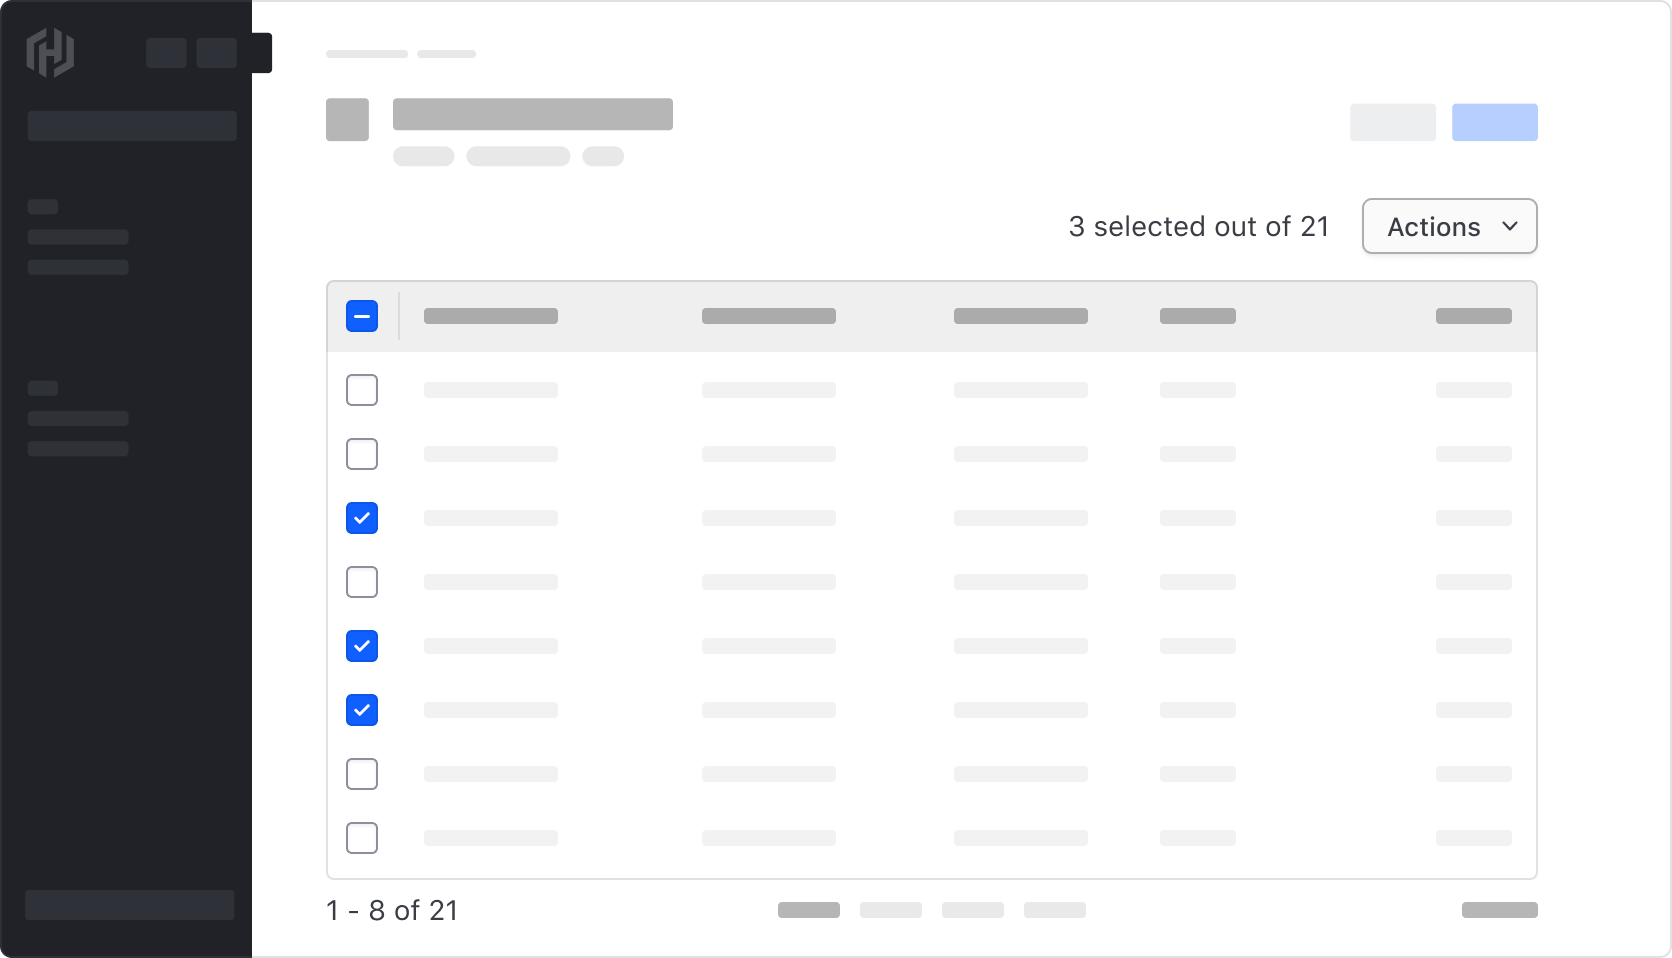Toggle the header select-all checkbox

tap(362, 316)
